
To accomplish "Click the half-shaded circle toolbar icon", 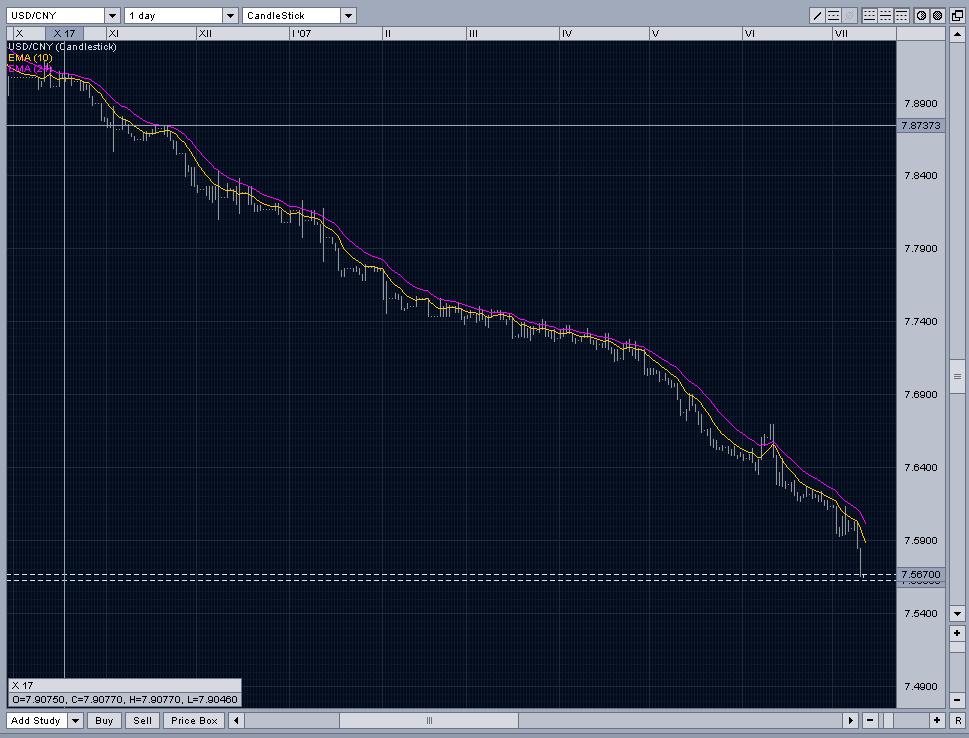I will point(921,15).
